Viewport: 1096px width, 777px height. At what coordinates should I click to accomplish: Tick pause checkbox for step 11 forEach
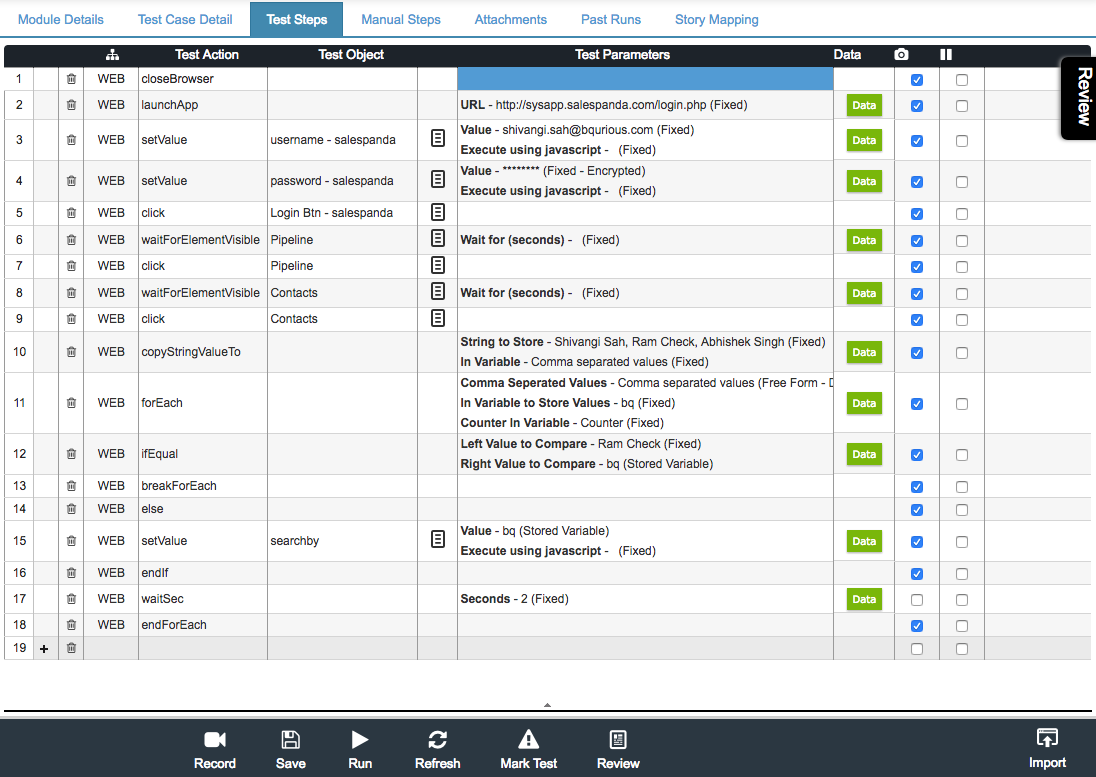pyautogui.click(x=962, y=404)
